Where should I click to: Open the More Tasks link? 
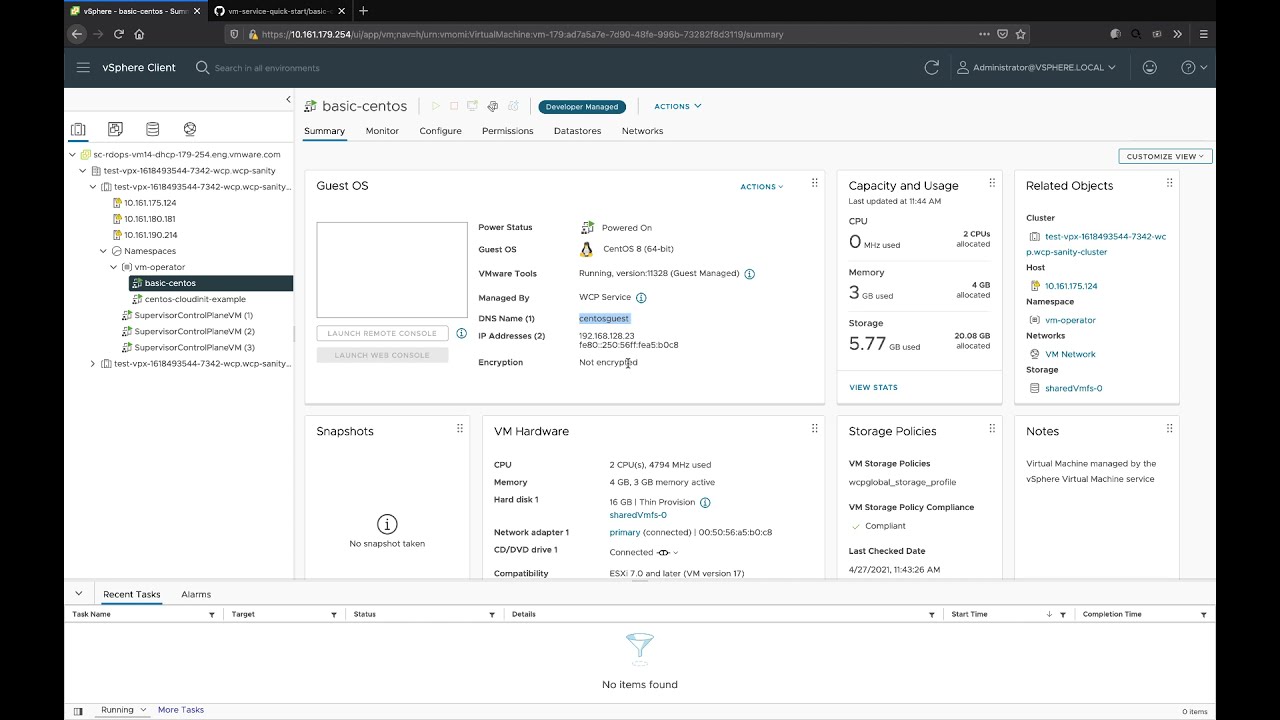(181, 710)
